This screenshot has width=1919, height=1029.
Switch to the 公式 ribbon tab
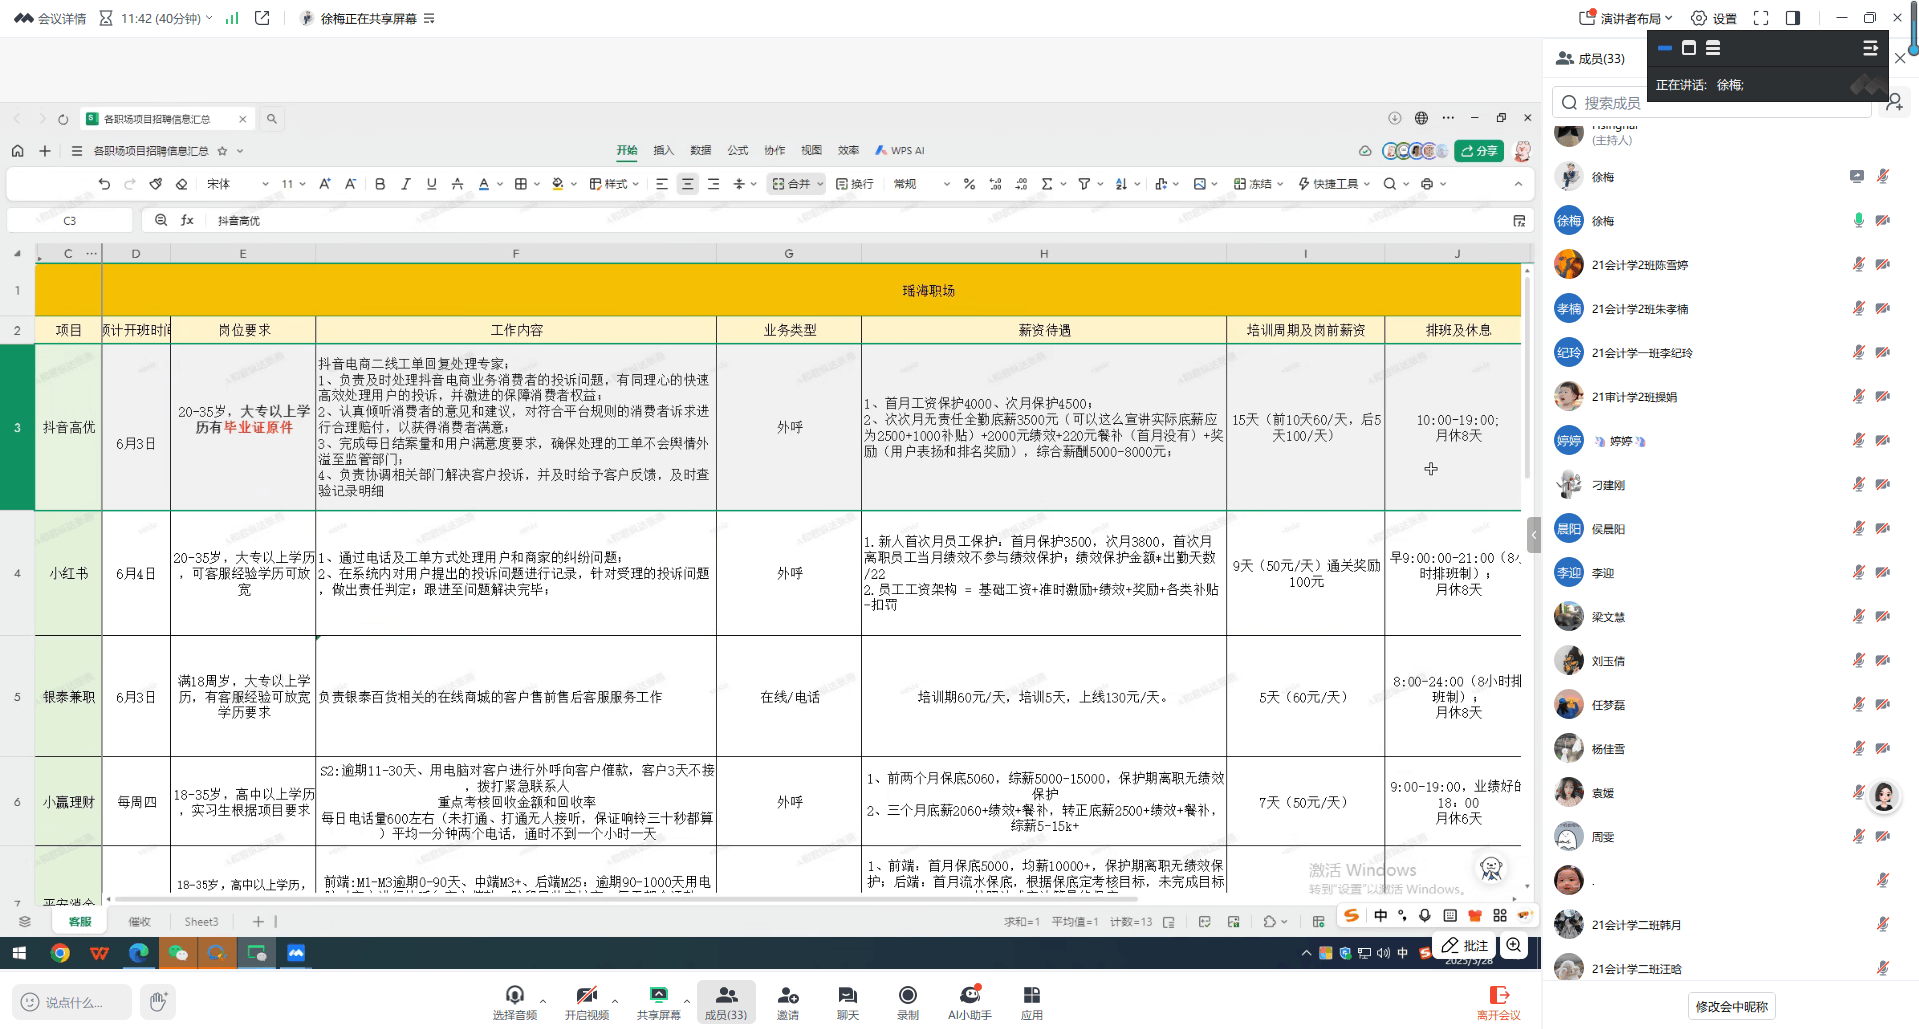pyautogui.click(x=738, y=151)
